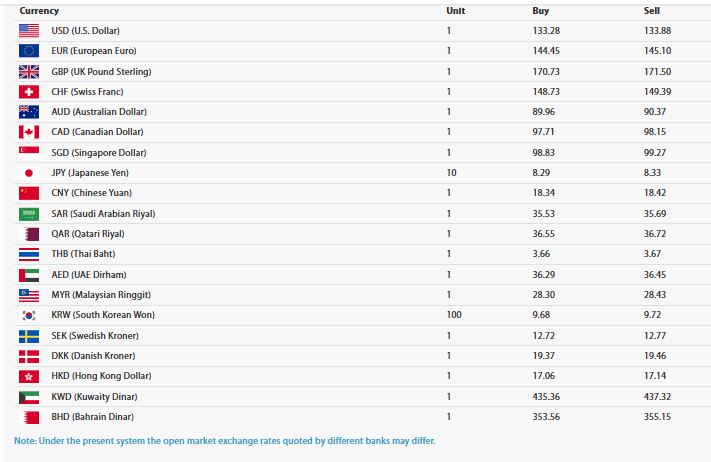The image size is (711, 462).
Task: Click the Buy column header
Action: [x=541, y=11]
